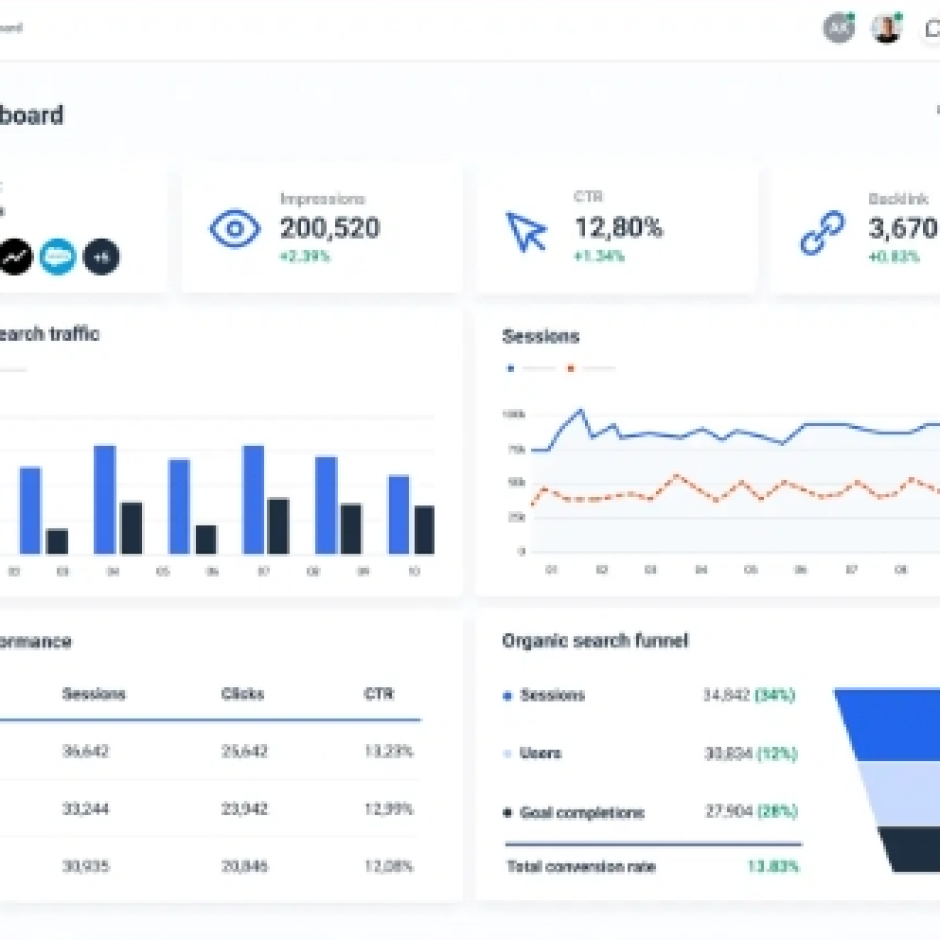The width and height of the screenshot is (940, 940).
Task: Sort table by CTR column header
Action: [379, 694]
